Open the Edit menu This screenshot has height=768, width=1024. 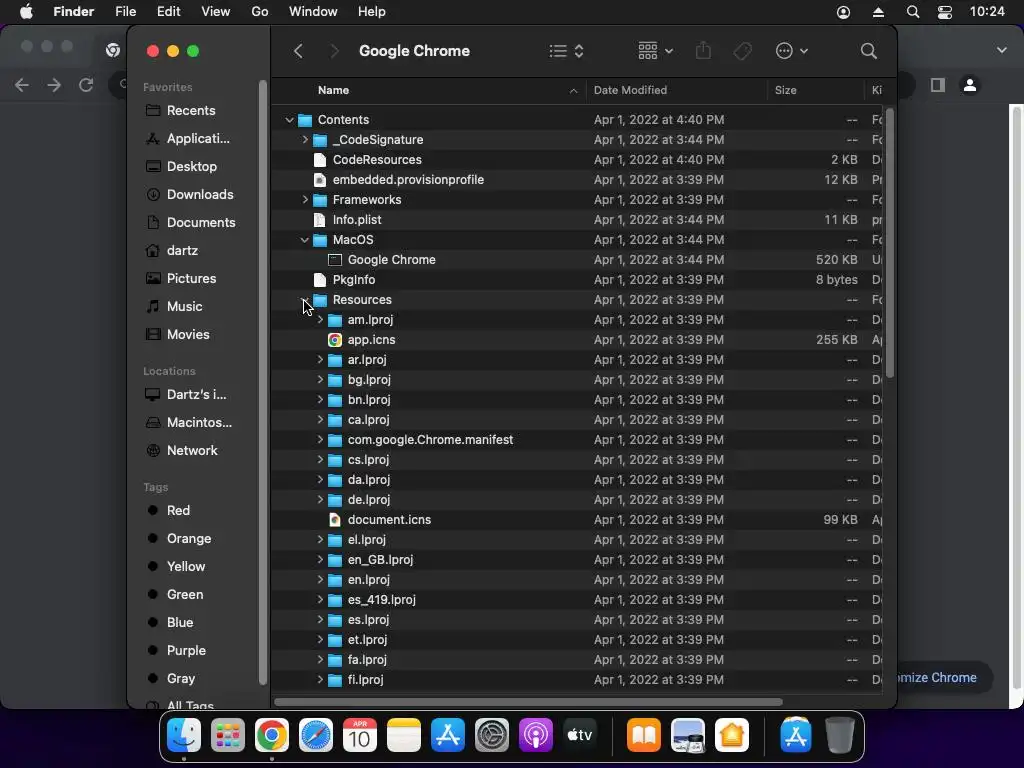click(x=168, y=12)
